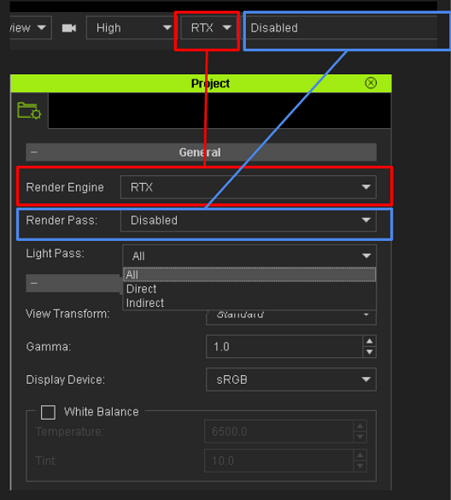Choose All in the Light Pass list
The width and height of the screenshot is (451, 500).
[250, 275]
